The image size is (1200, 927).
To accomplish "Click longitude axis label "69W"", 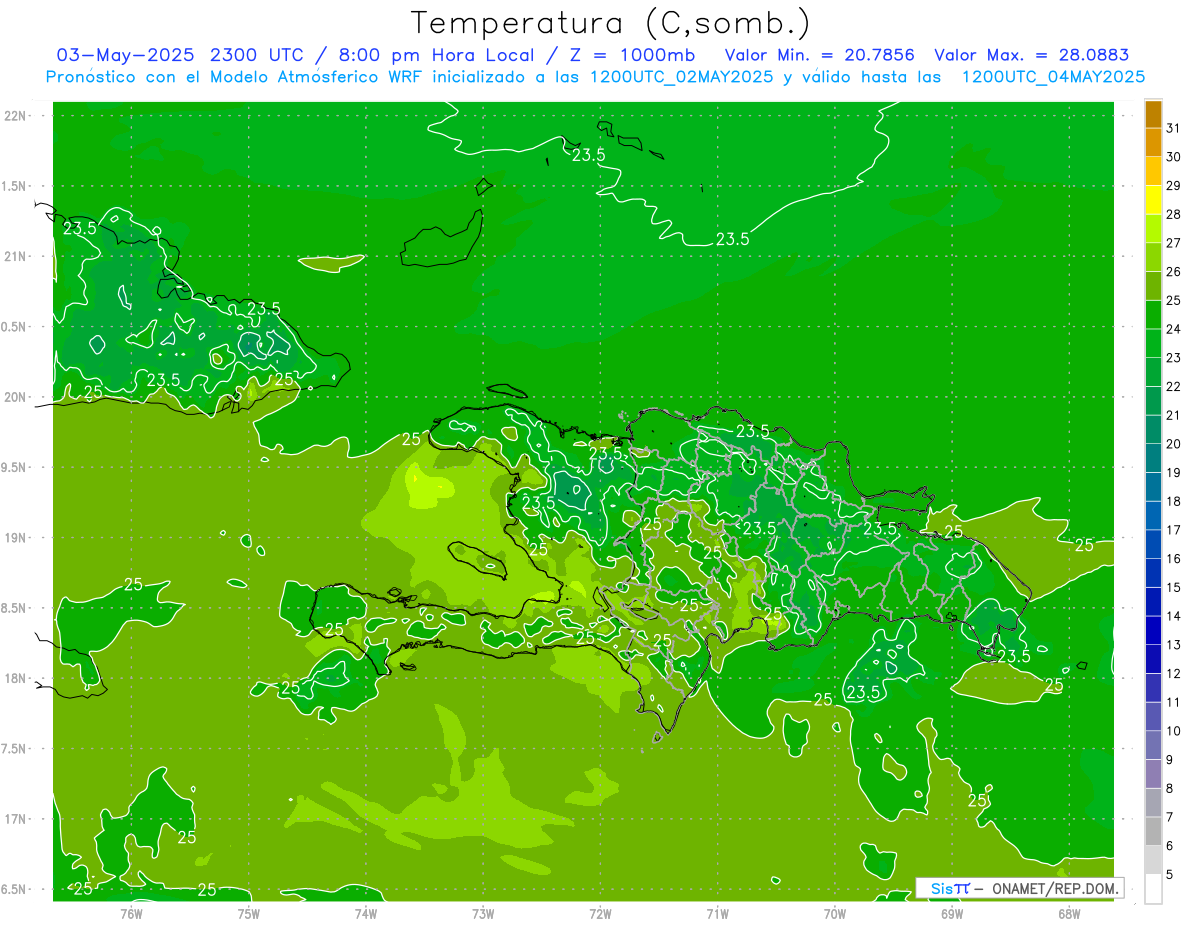I will [x=951, y=913].
